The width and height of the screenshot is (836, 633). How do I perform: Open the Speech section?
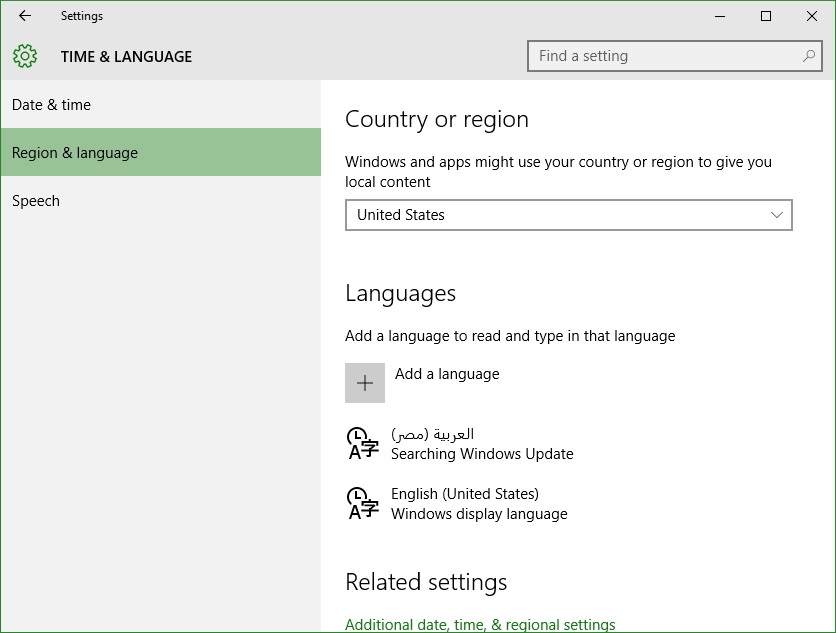point(161,201)
